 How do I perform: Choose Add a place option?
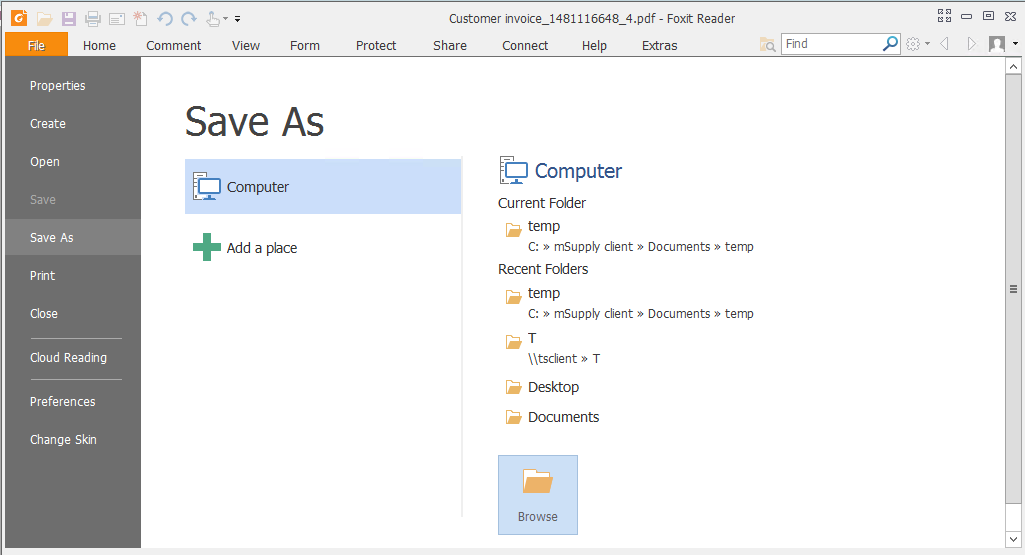(x=261, y=248)
